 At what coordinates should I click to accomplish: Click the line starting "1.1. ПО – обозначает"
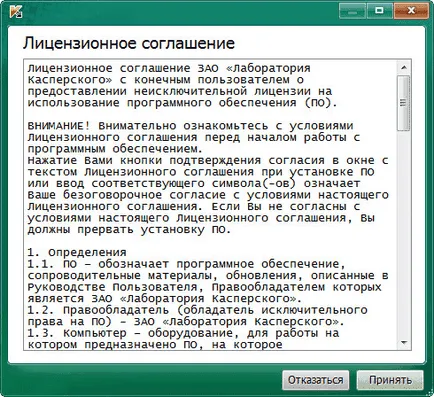[186, 264]
